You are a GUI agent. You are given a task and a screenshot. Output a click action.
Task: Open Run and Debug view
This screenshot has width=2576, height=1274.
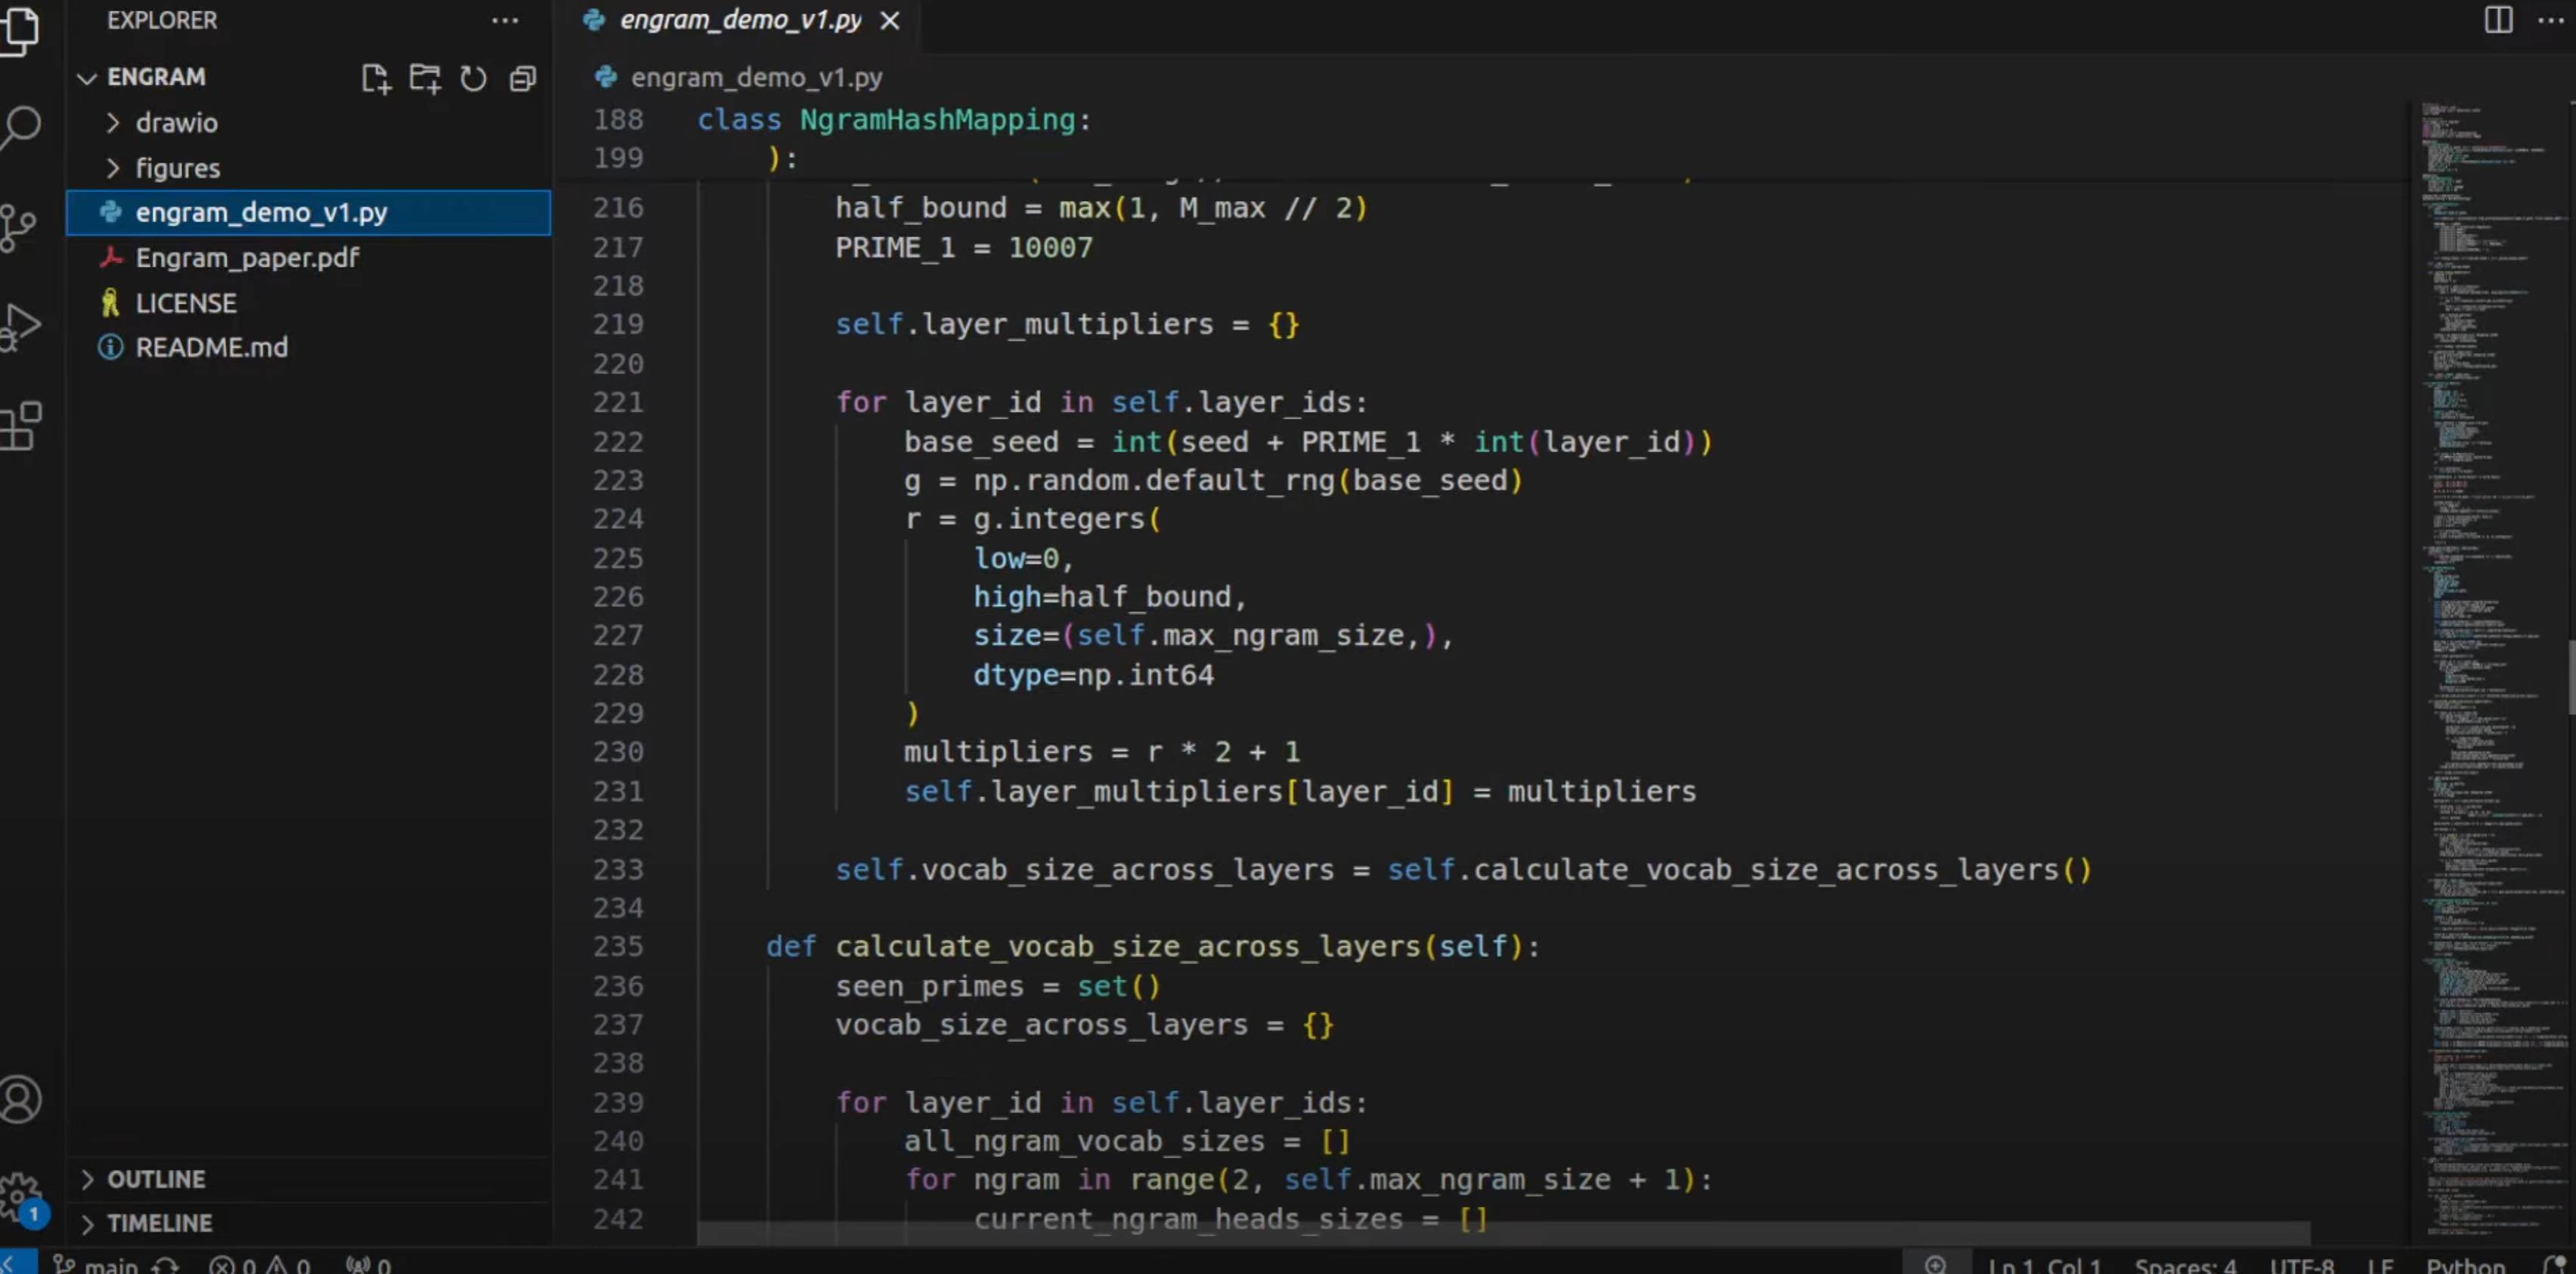[x=20, y=326]
